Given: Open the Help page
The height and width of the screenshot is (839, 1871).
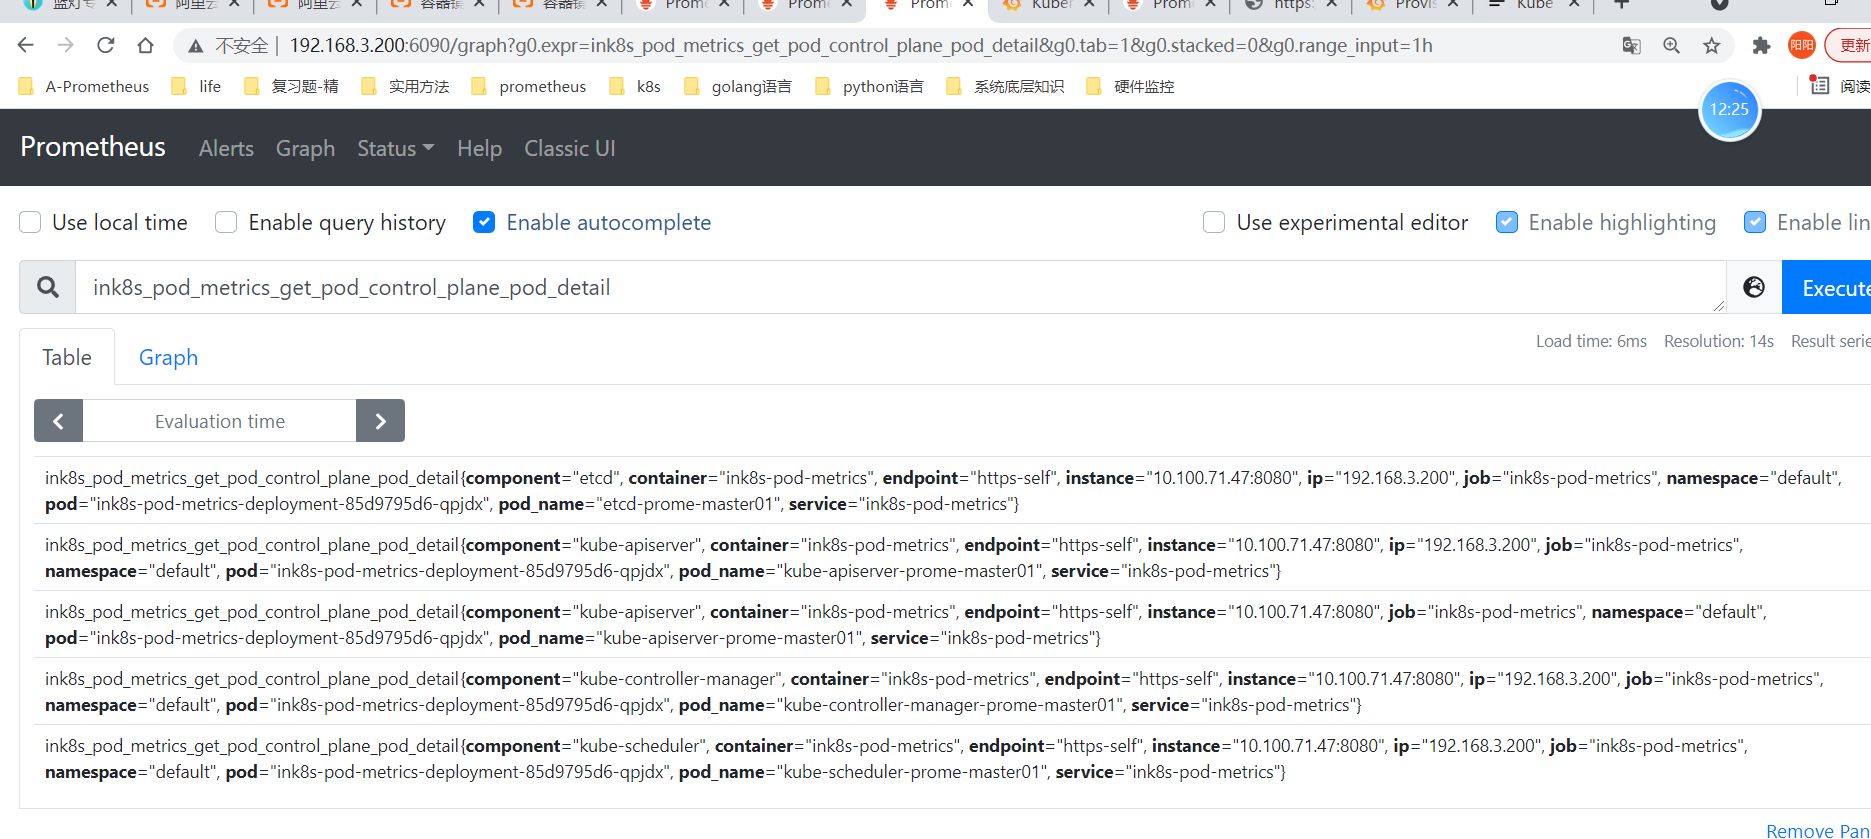Looking at the screenshot, I should pyautogui.click(x=479, y=148).
